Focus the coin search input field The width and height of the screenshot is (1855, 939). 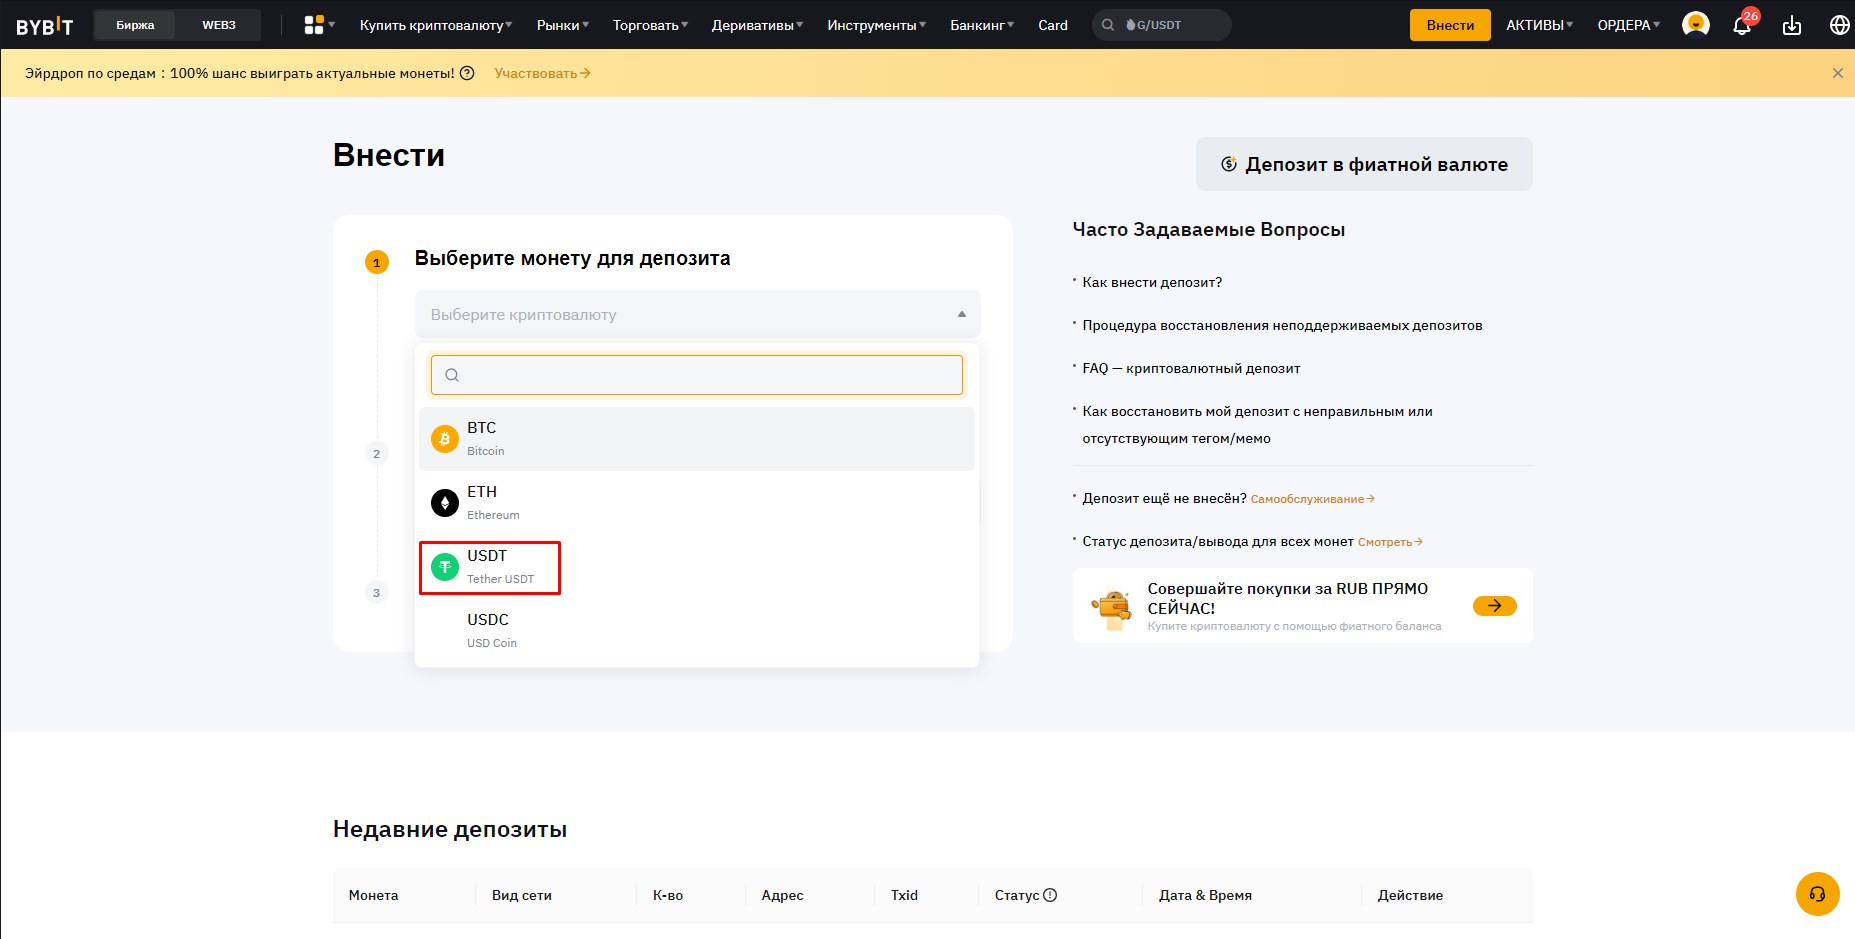697,375
